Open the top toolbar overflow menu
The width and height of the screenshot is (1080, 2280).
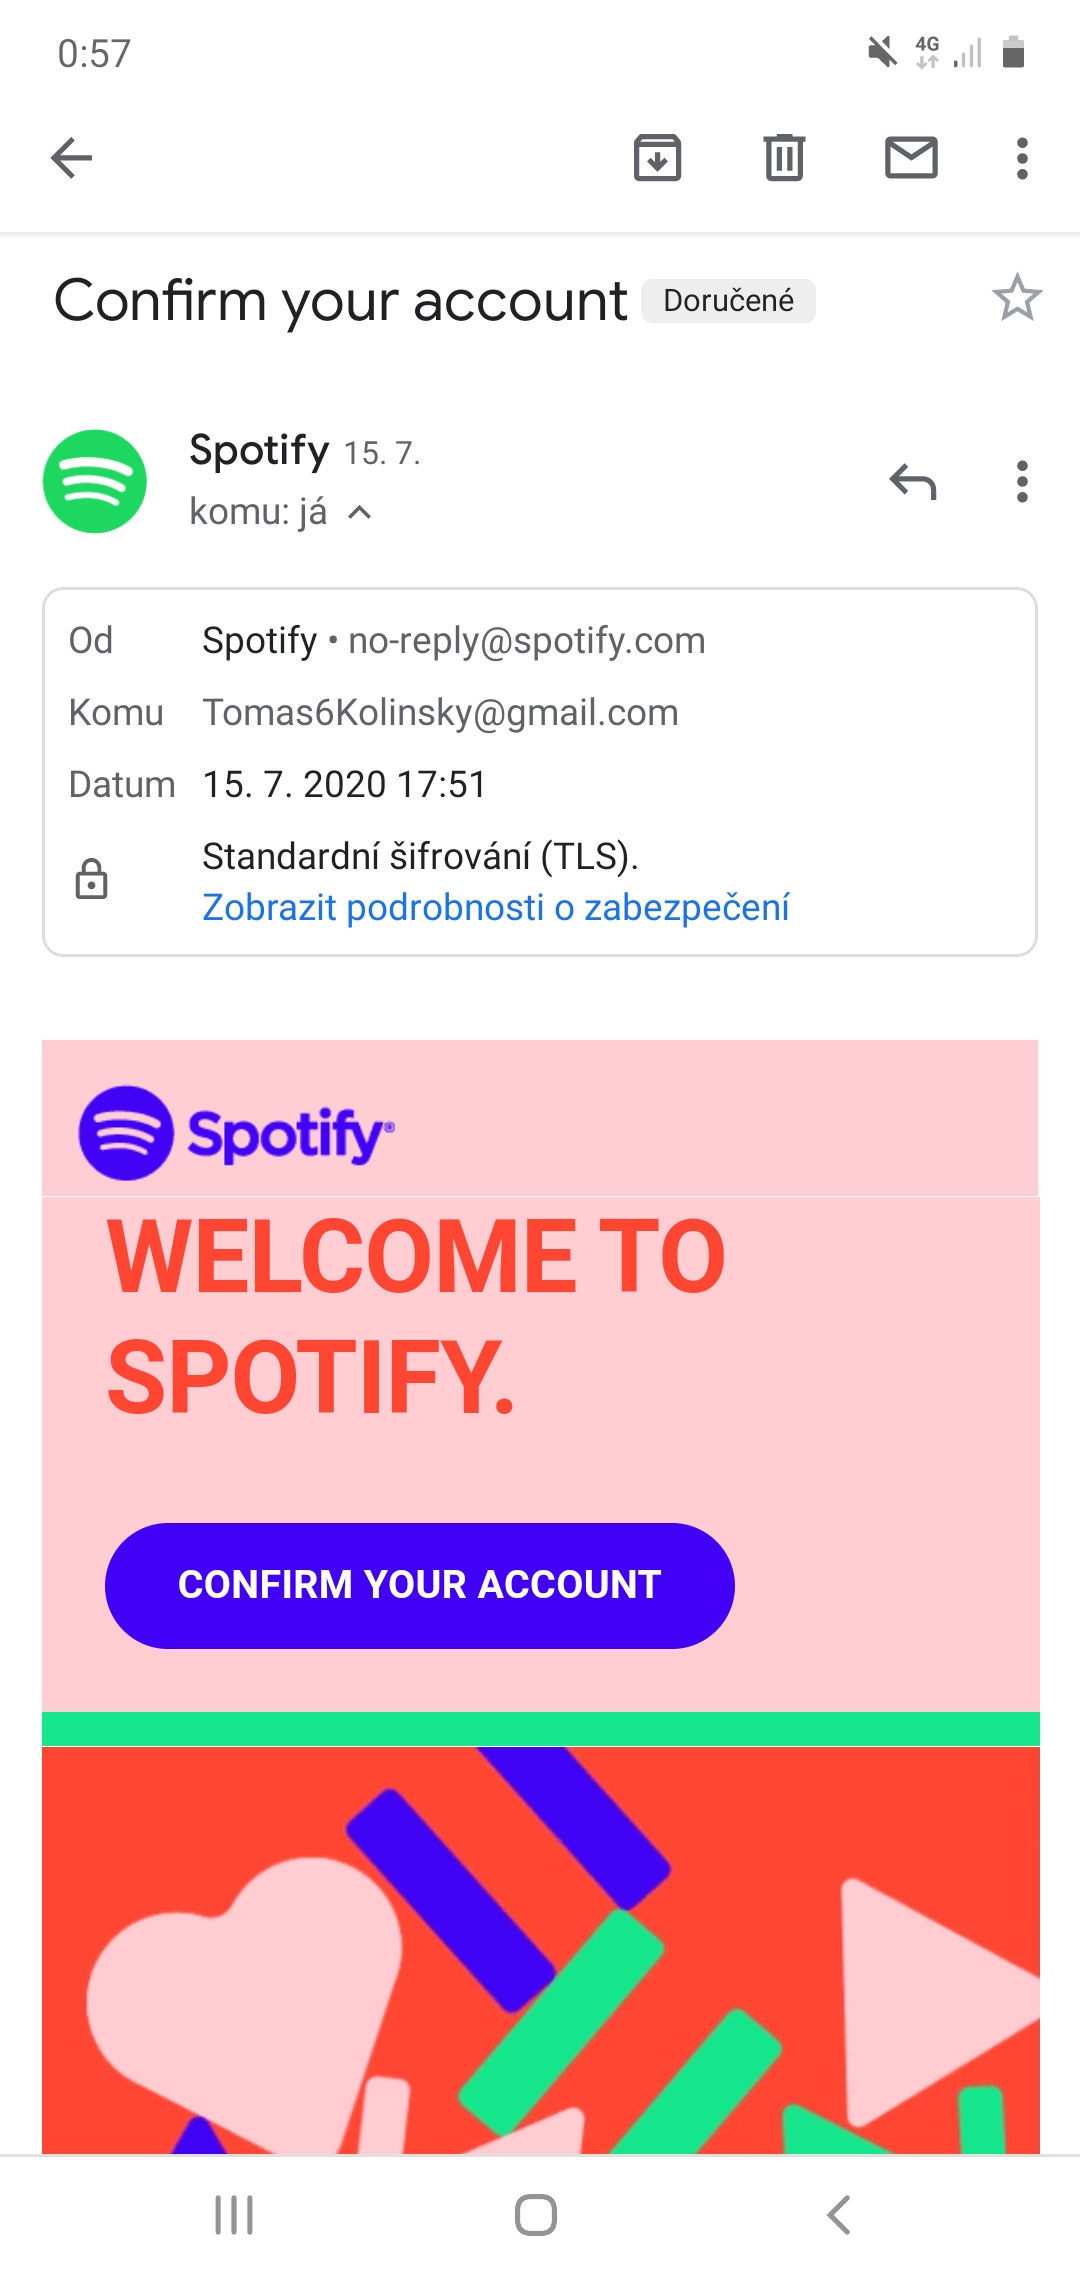pos(1021,158)
